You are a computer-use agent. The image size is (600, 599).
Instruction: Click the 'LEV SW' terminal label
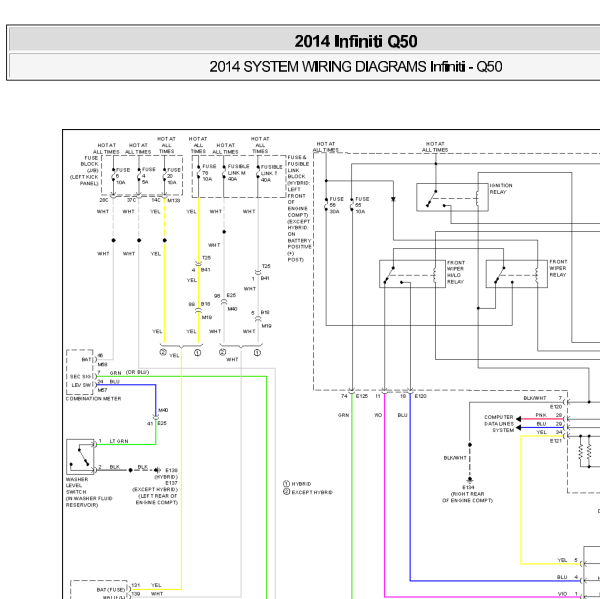pyautogui.click(x=82, y=385)
